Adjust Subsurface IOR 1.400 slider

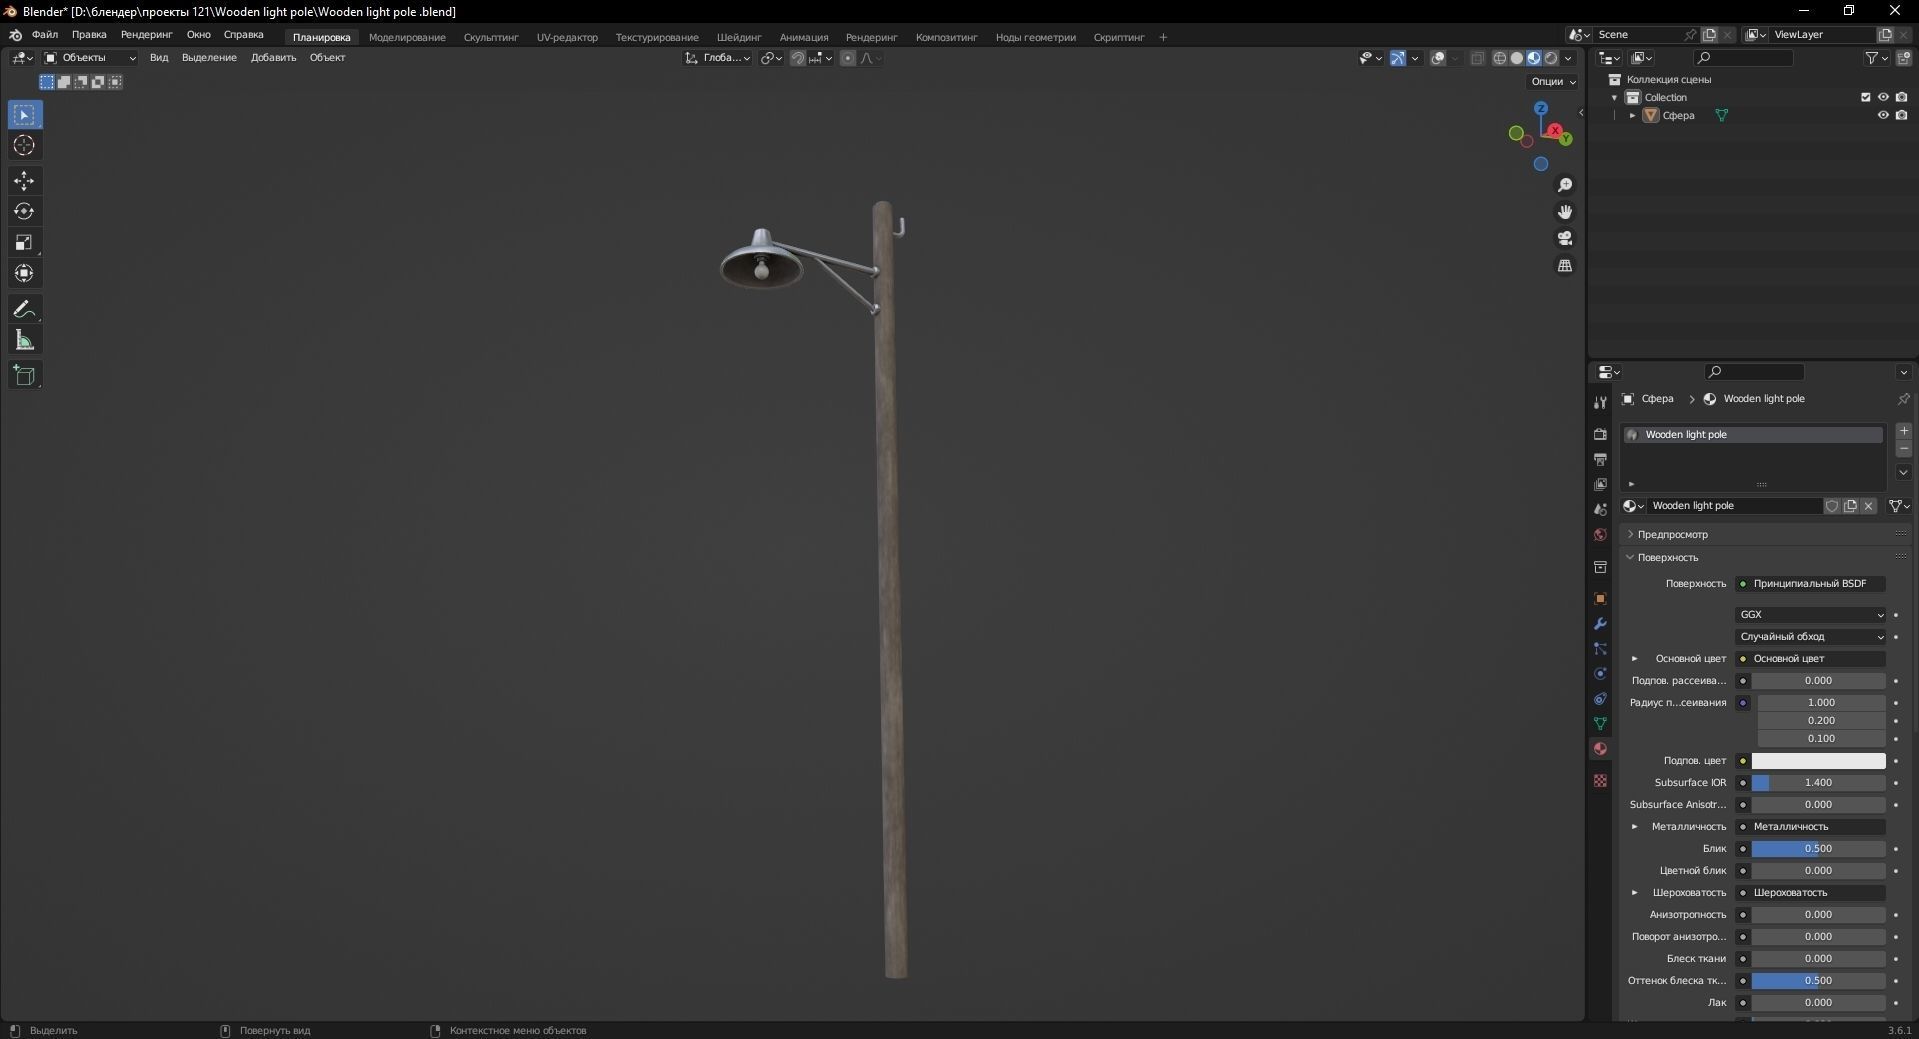[x=1818, y=783]
